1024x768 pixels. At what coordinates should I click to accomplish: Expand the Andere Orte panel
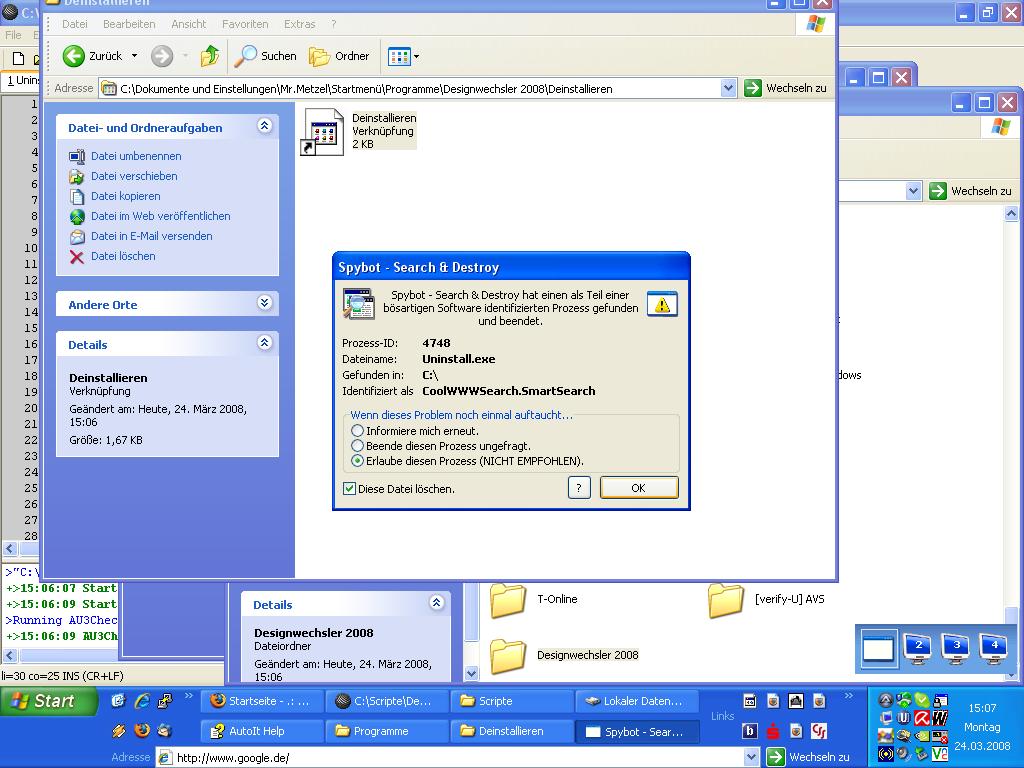tap(264, 303)
